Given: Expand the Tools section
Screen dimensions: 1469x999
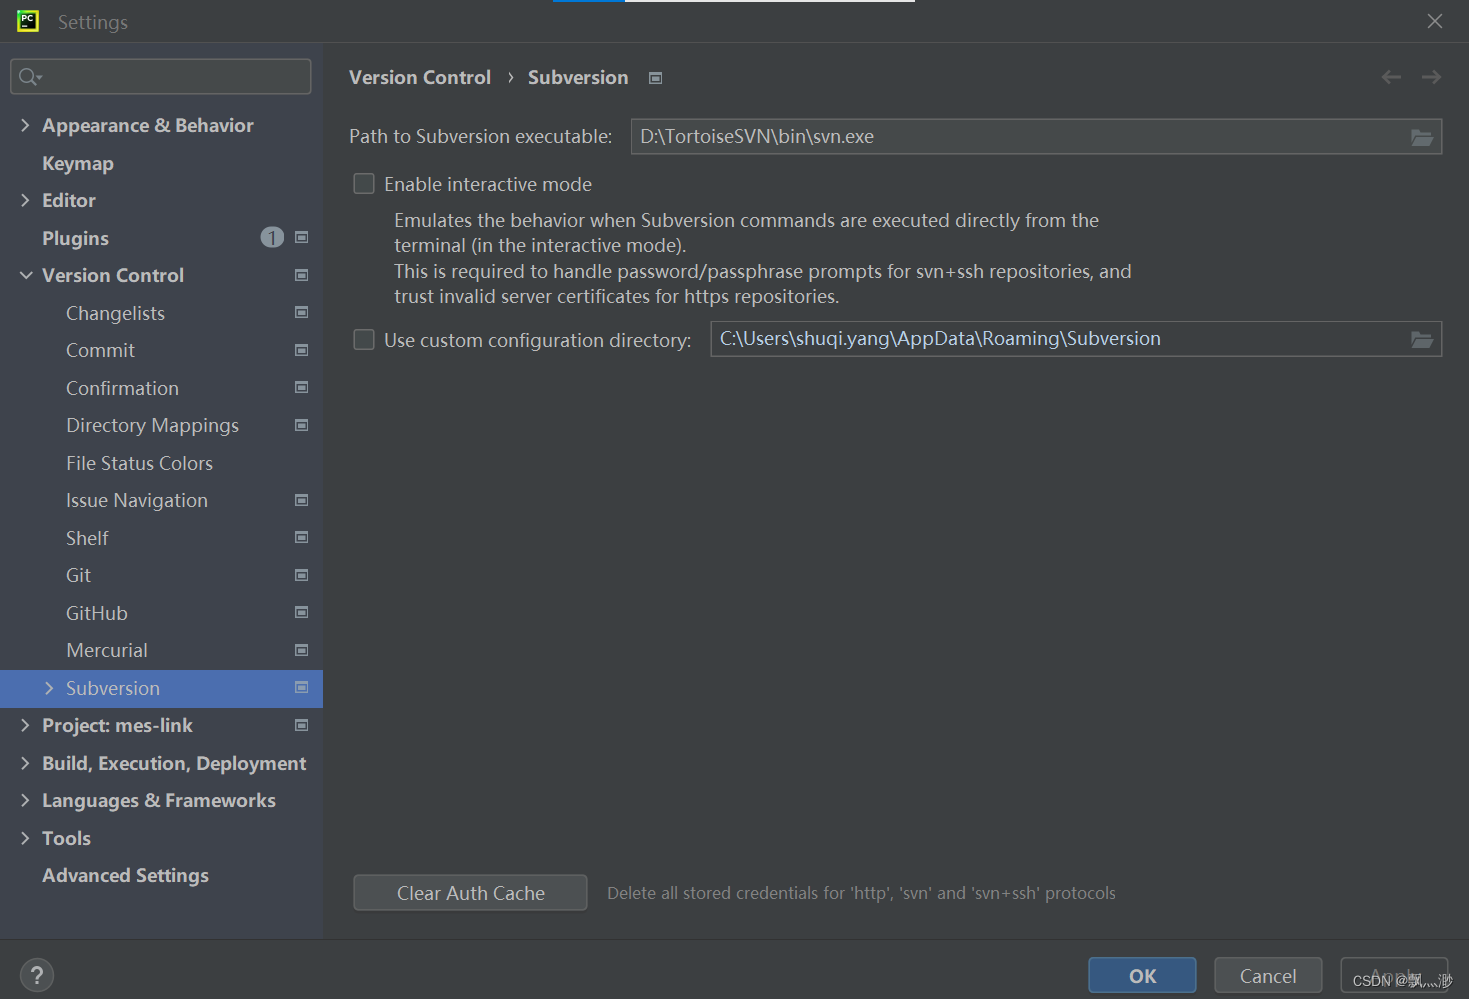Looking at the screenshot, I should click(x=25, y=838).
